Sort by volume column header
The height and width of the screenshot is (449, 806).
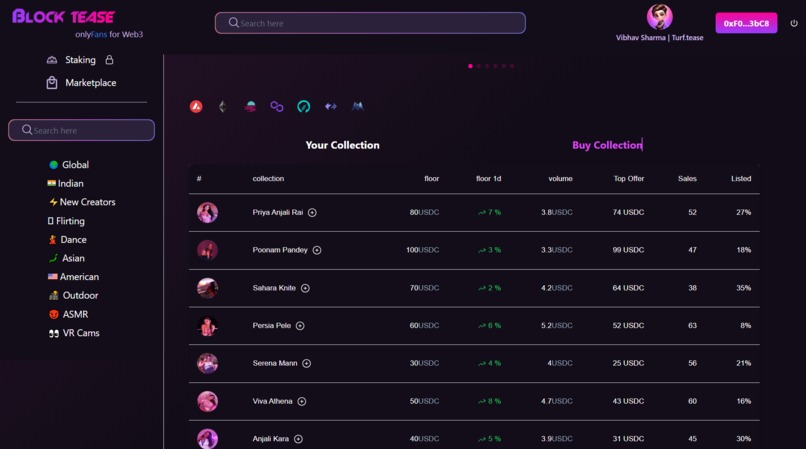pos(560,178)
